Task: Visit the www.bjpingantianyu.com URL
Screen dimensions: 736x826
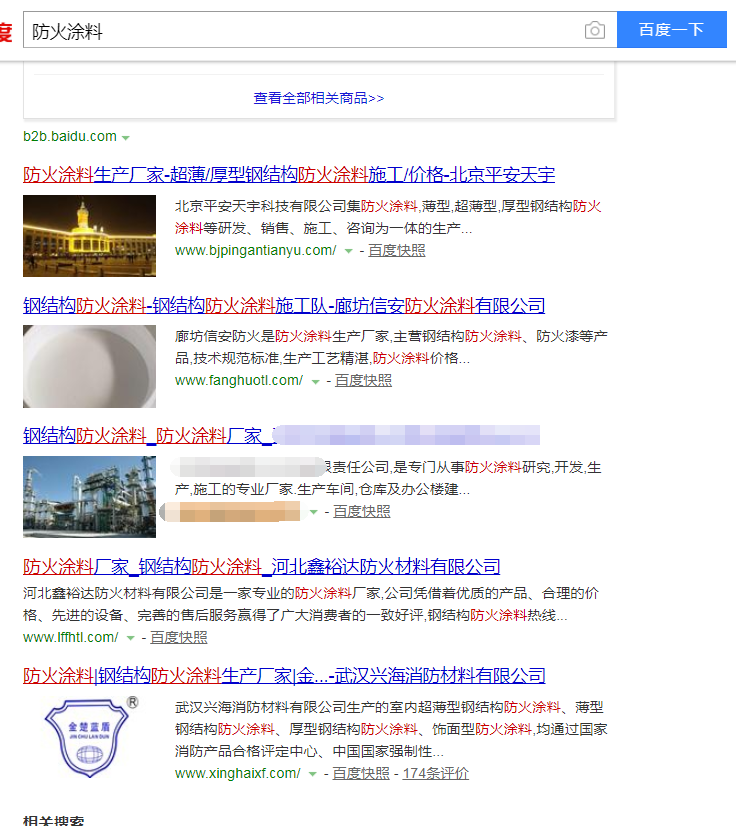Action: click(x=256, y=250)
